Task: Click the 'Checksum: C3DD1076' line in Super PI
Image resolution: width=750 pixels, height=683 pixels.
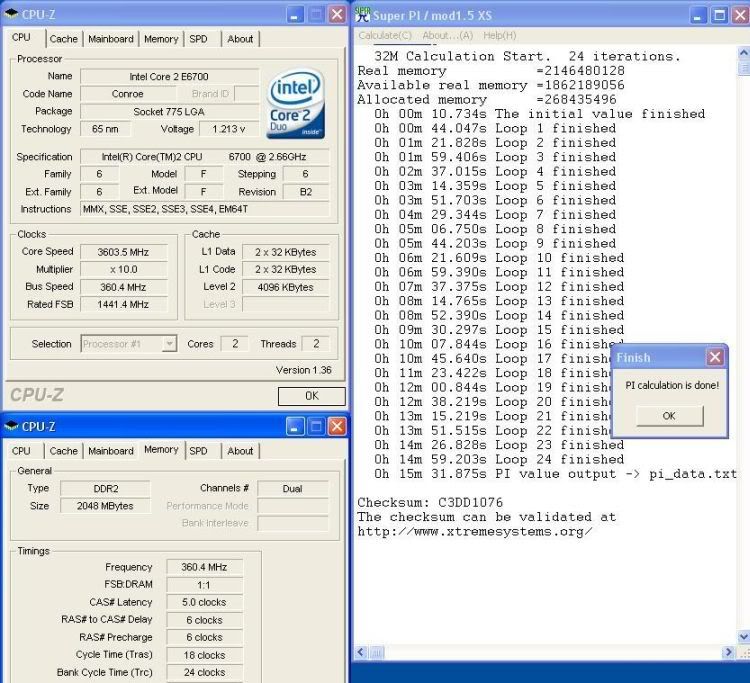Action: pos(430,503)
